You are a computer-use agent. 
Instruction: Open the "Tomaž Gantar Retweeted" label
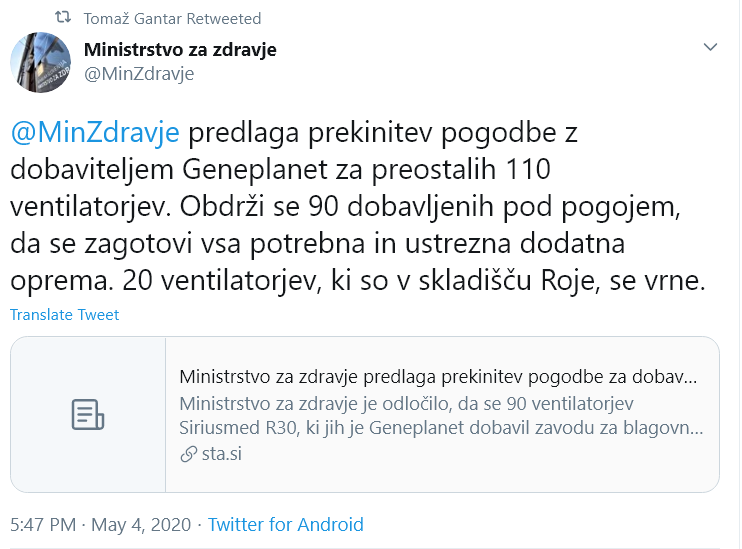(x=172, y=18)
